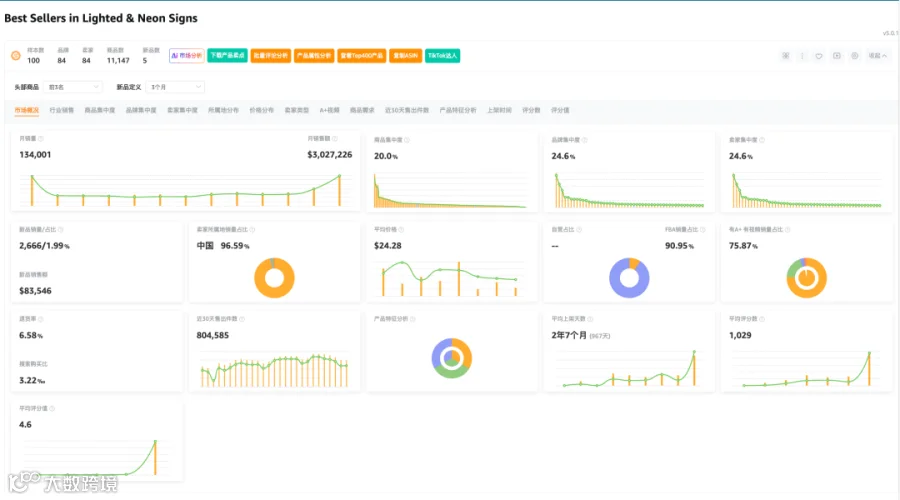Click the grid apps icon in the top-right toolbar
This screenshot has height=500, width=900.
[x=785, y=56]
